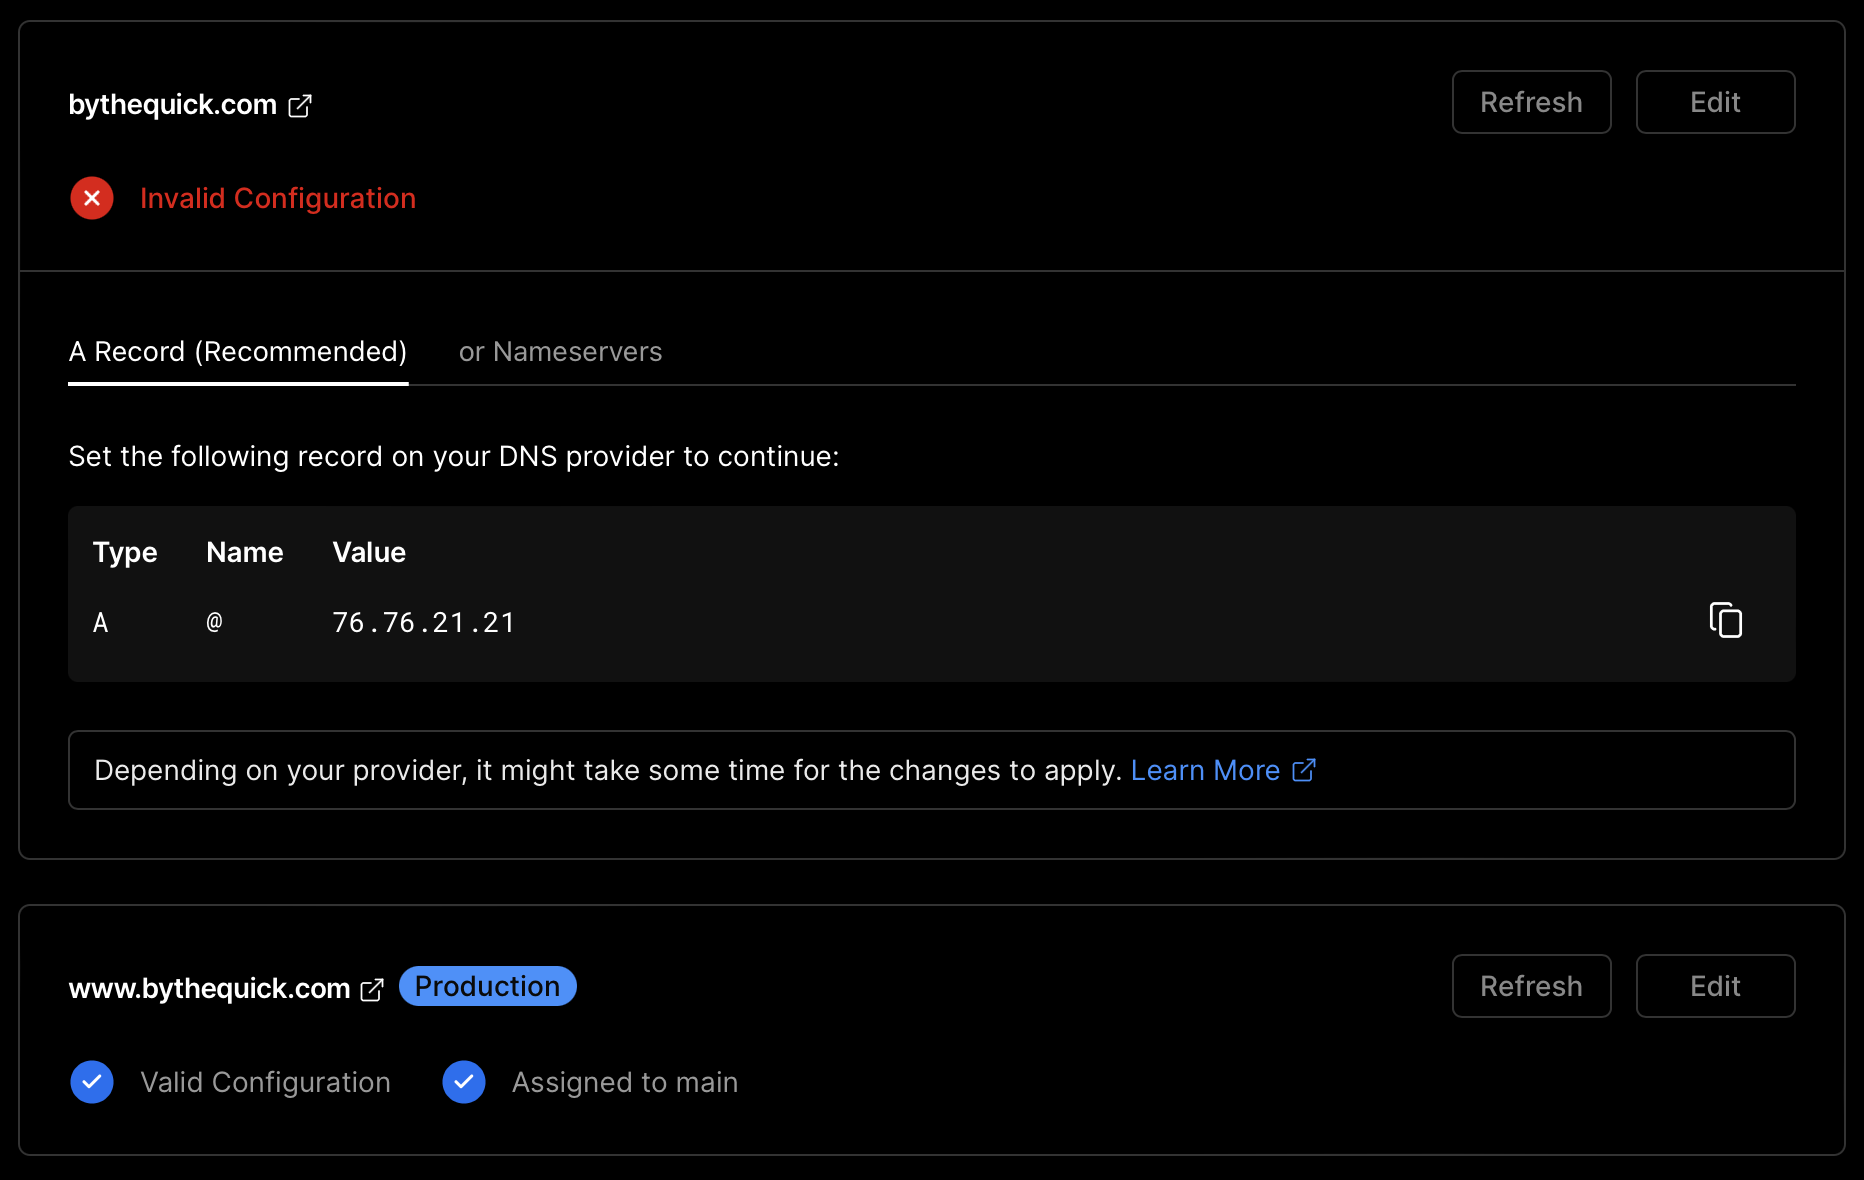Click the 'Set the following record' instruction text

point(454,456)
